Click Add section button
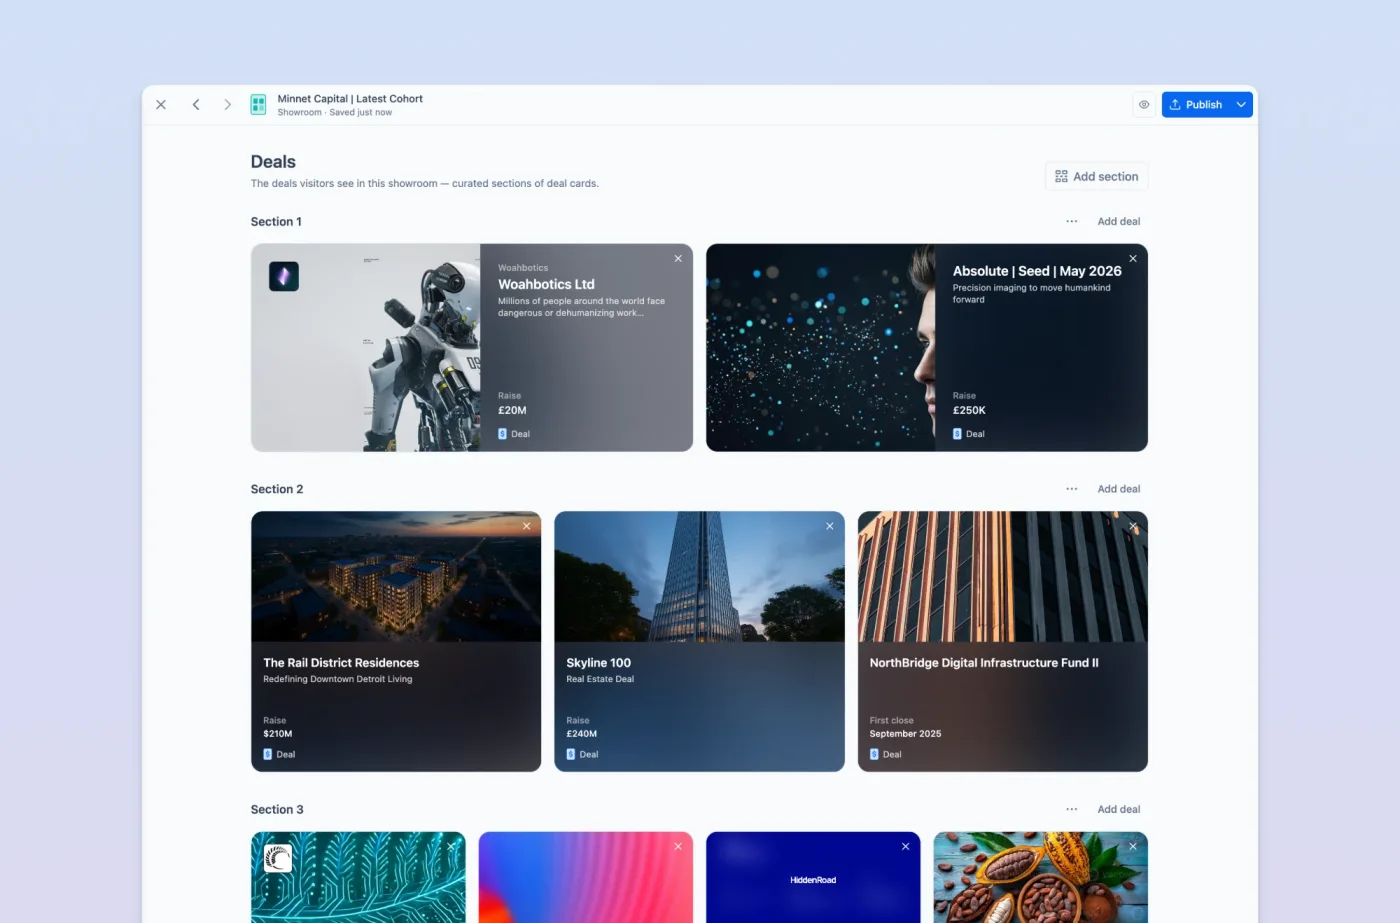The height and width of the screenshot is (923, 1400). click(x=1096, y=176)
